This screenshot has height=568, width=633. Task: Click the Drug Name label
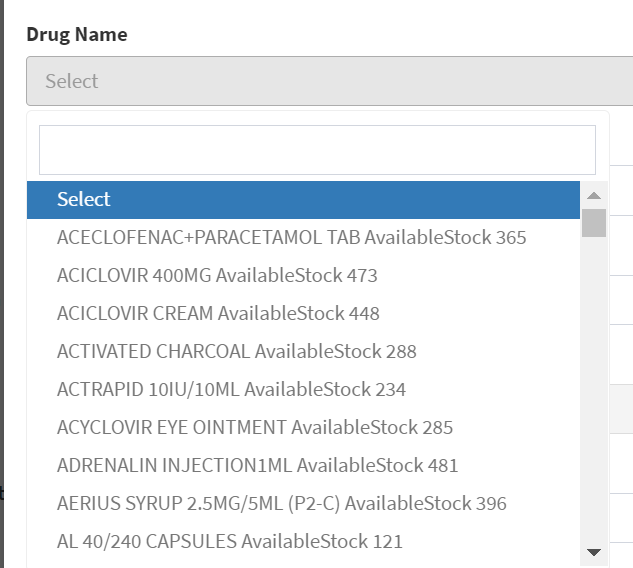pyautogui.click(x=77, y=34)
